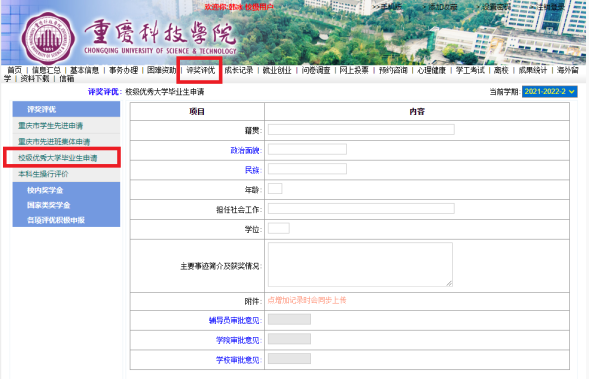Open 重庆市先进班集体申请 in the sidebar
This screenshot has width=589, height=379.
point(54,142)
